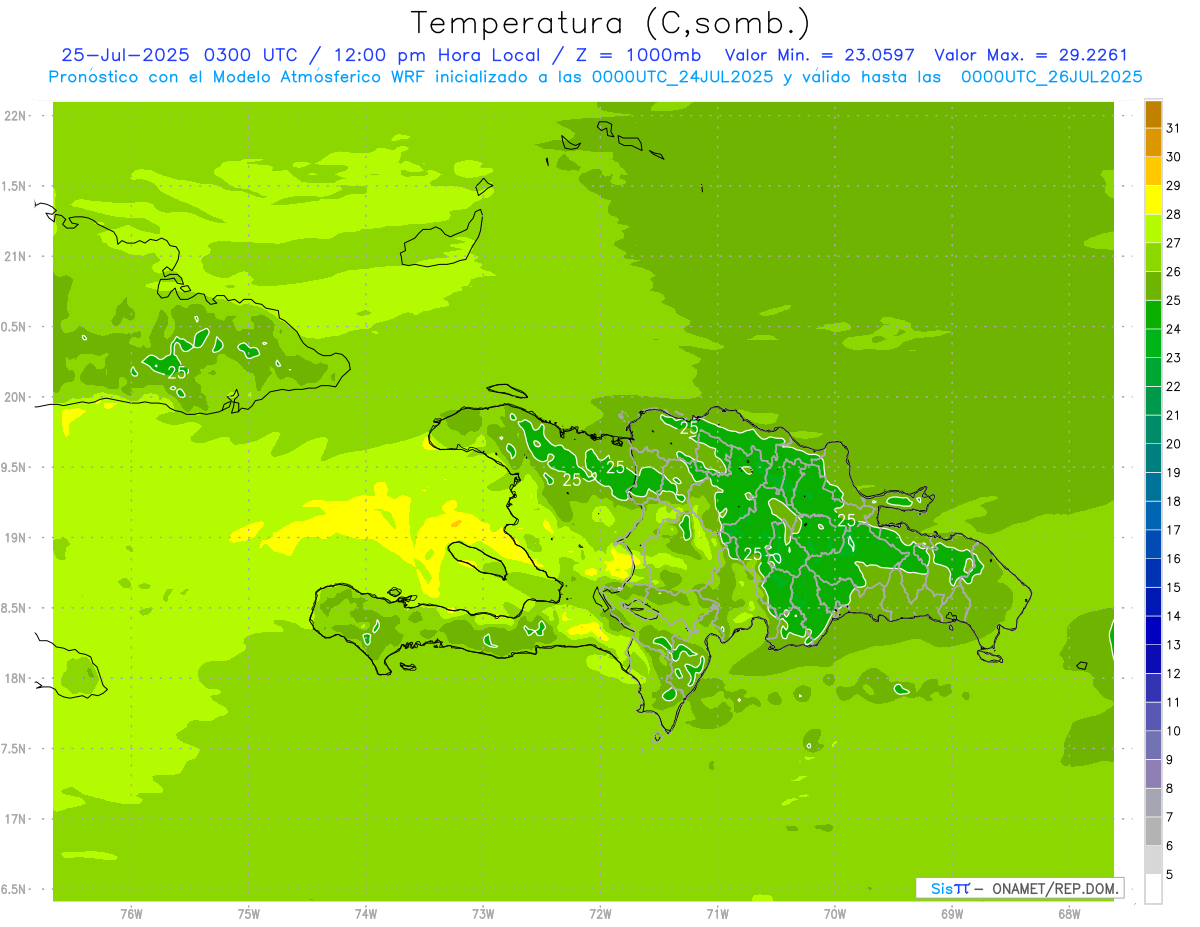Screen dimensions: 1200x927
Task: Click the '73W' longitude axis label
Action: click(483, 913)
